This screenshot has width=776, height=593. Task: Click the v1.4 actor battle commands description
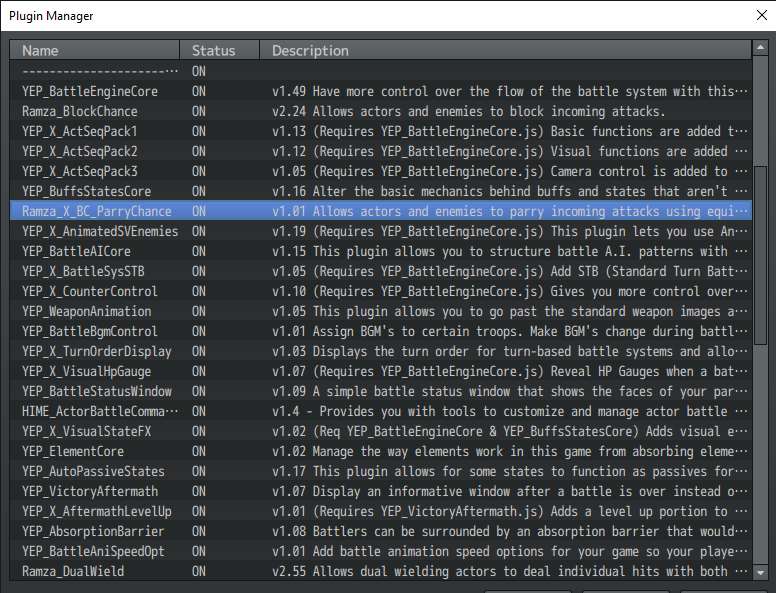(510, 411)
